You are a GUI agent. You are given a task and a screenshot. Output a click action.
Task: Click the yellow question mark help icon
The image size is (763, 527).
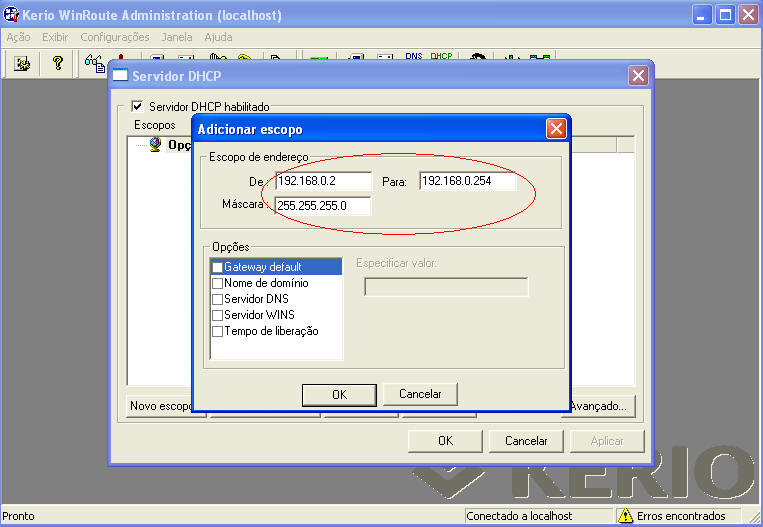click(58, 63)
